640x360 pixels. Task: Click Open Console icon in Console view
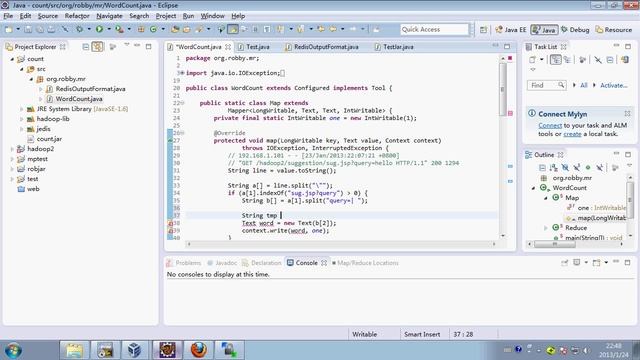point(596,262)
